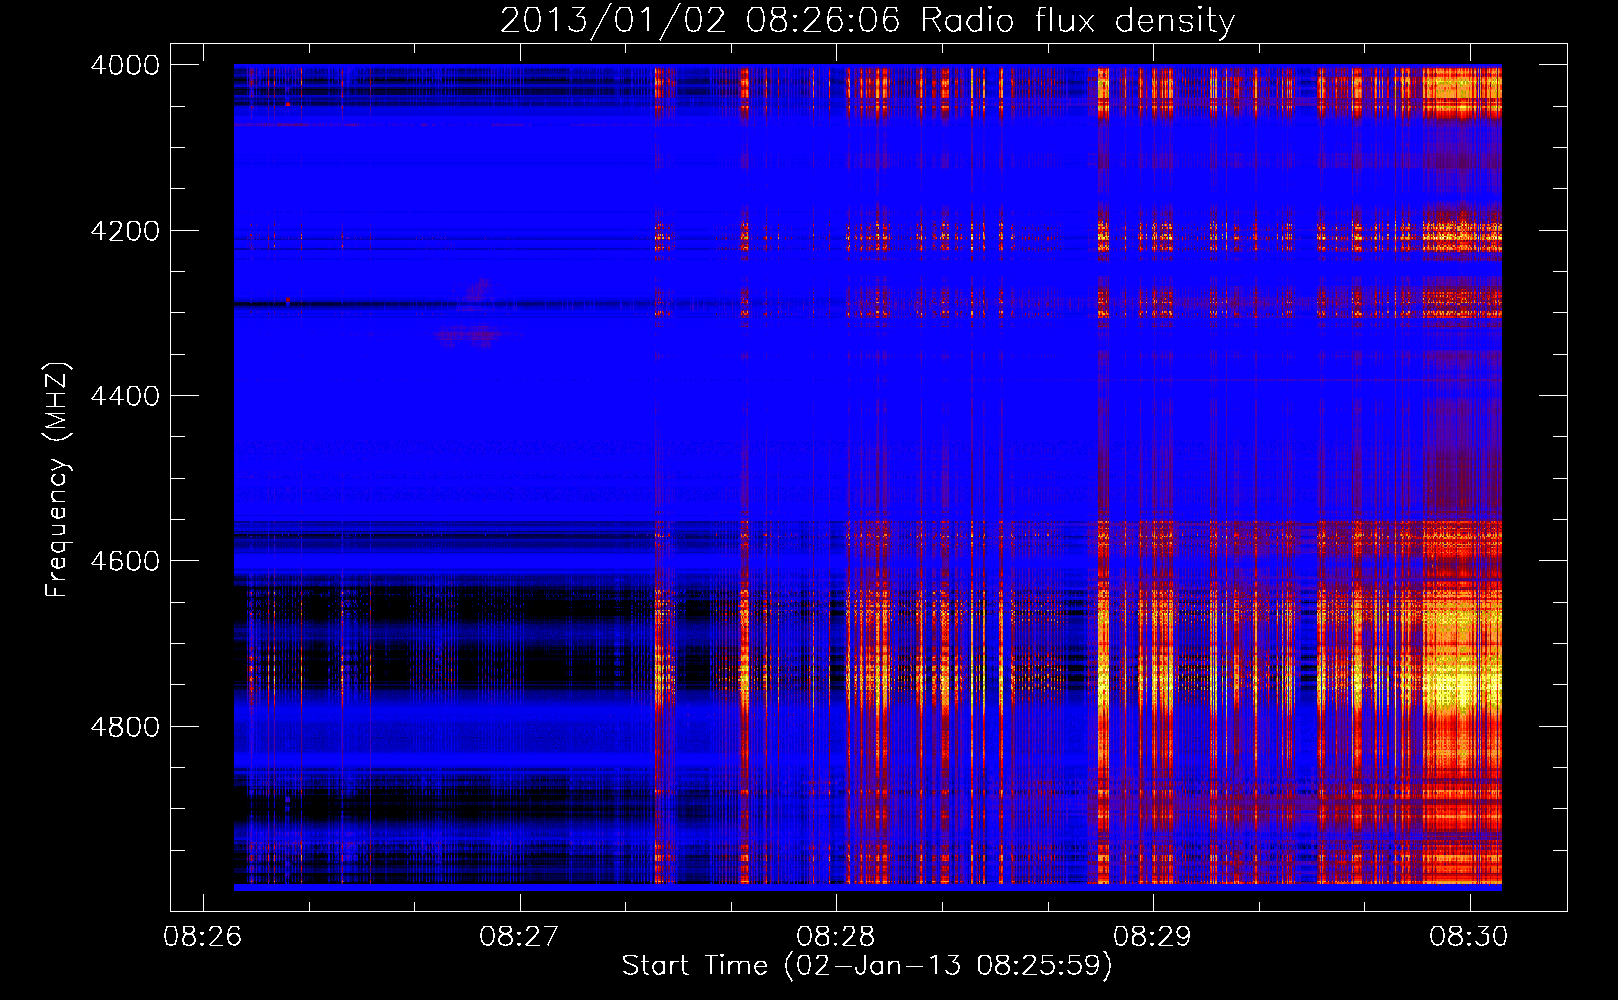Screen dimensions: 1618x1000
Task: Click the 4600 frequency tick label
Action: [125, 561]
